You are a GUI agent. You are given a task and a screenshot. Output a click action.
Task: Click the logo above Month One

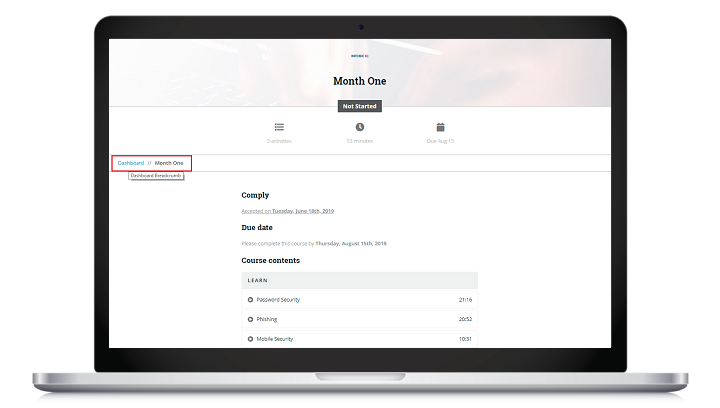coord(359,56)
